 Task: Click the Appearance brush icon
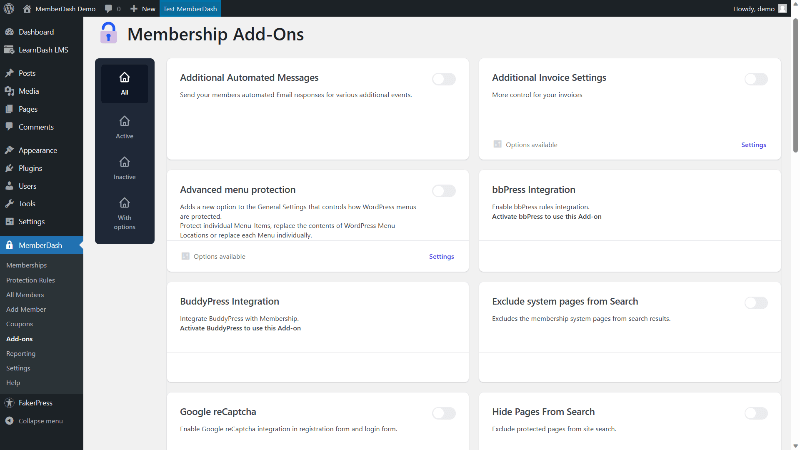(x=9, y=150)
